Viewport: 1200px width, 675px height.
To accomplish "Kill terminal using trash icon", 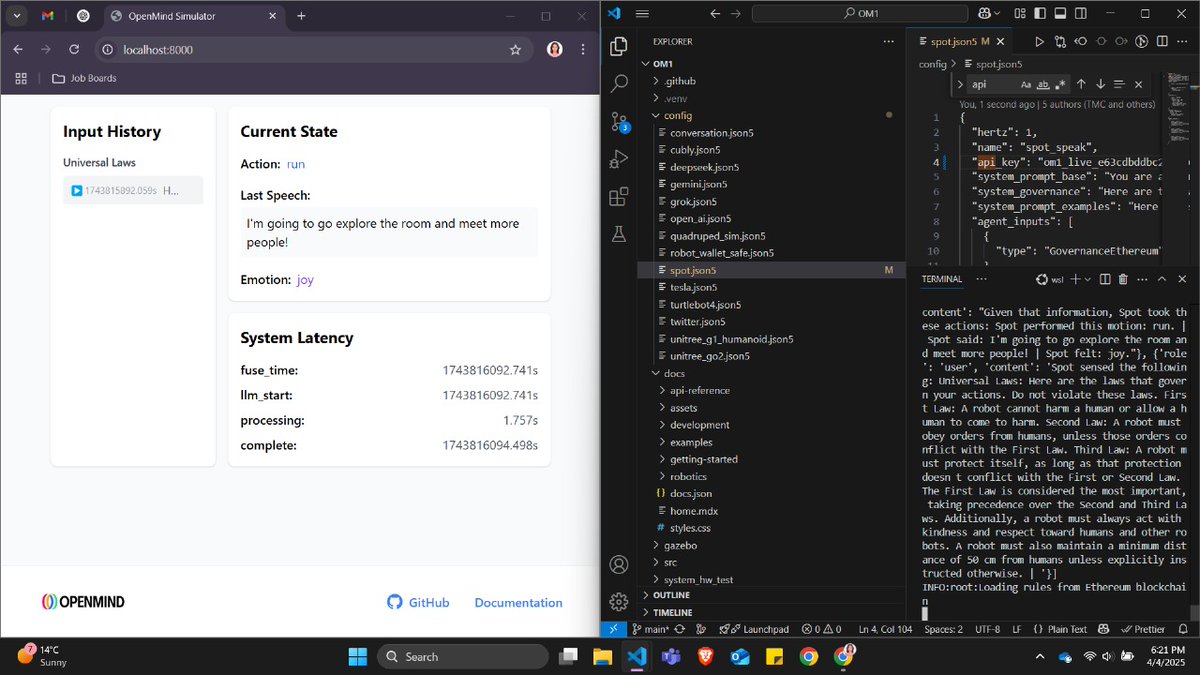I will tap(1123, 279).
